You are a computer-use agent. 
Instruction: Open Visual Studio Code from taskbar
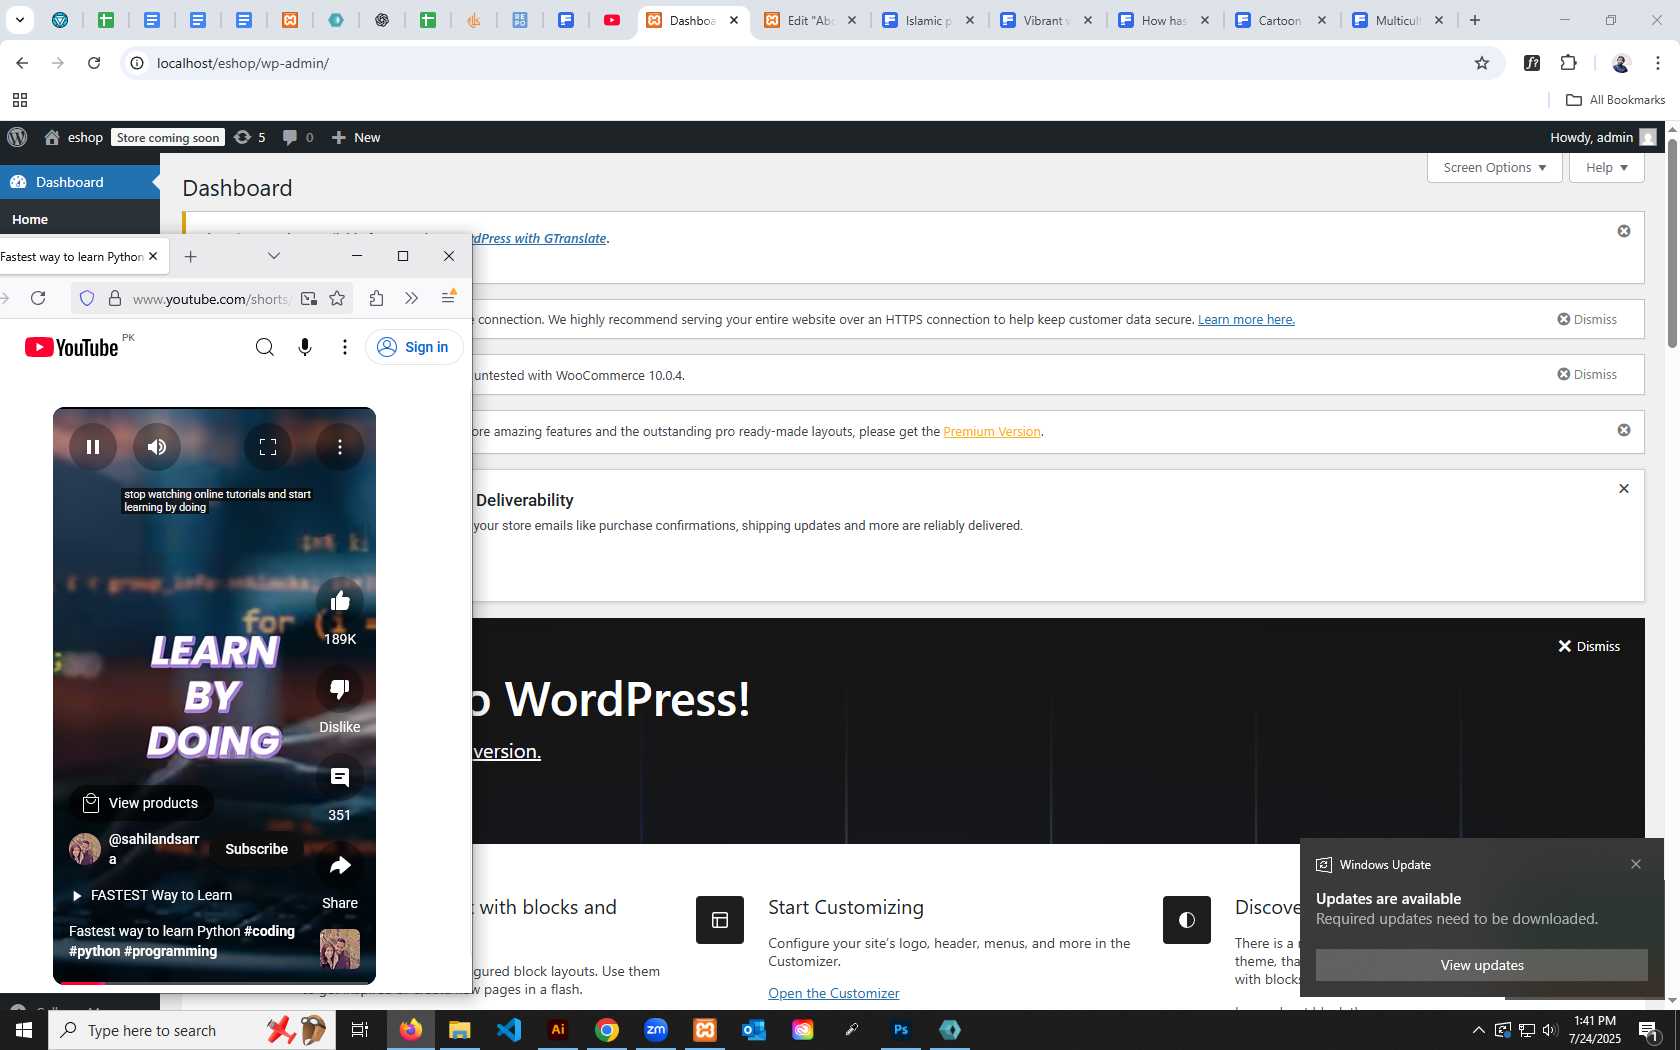509,1029
